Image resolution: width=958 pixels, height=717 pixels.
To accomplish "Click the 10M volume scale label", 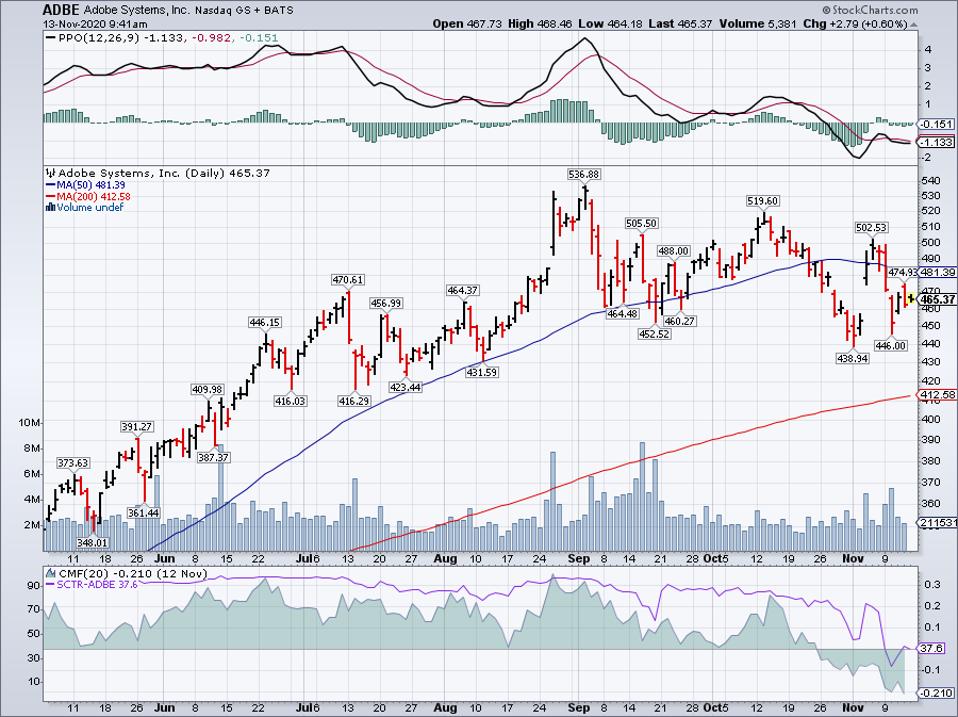I will coord(29,423).
